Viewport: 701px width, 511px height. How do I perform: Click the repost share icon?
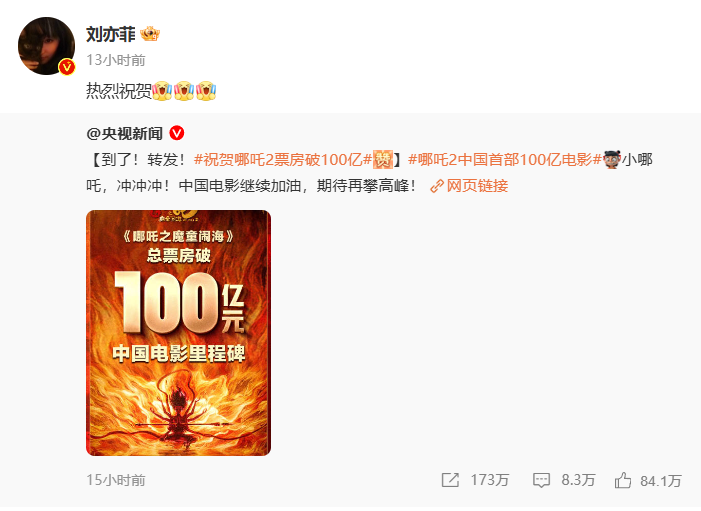point(450,480)
